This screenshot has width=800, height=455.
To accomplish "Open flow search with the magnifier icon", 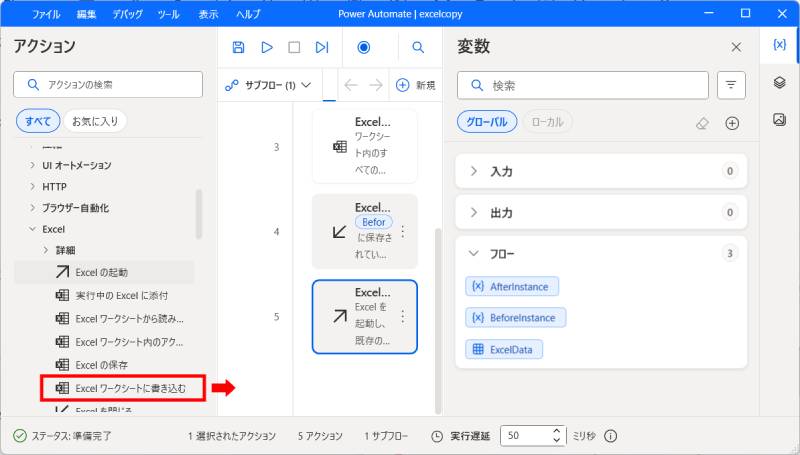I will pyautogui.click(x=418, y=47).
